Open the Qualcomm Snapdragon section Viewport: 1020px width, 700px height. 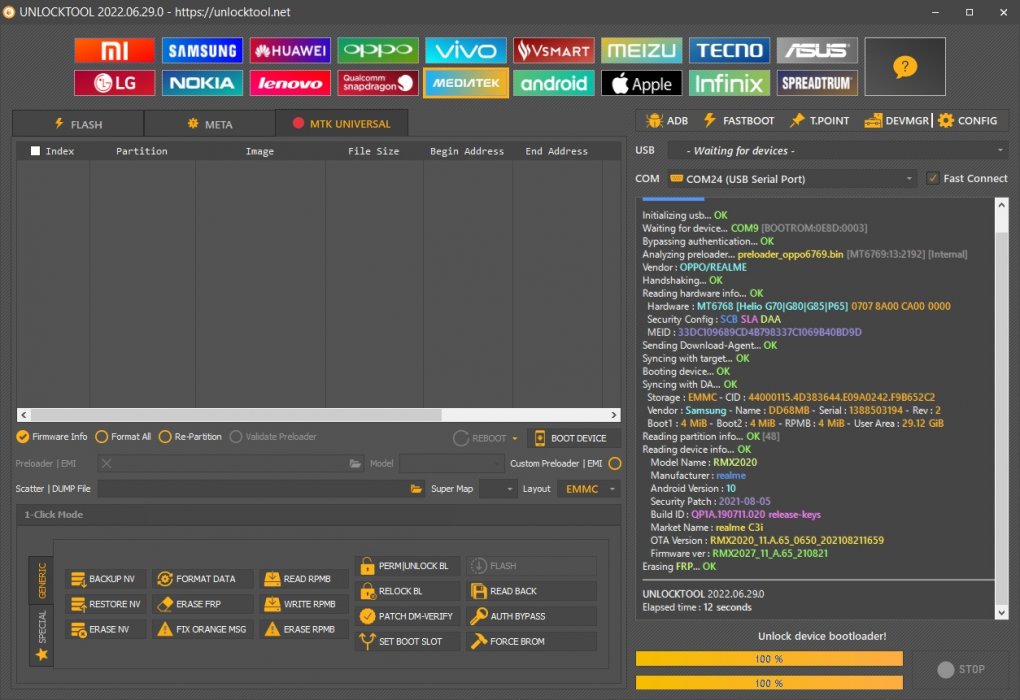[378, 83]
